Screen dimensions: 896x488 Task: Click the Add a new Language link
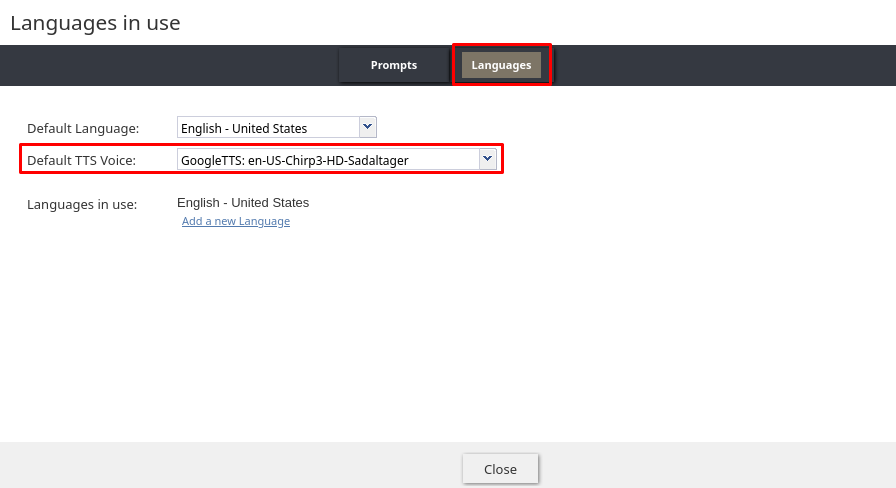[x=236, y=221]
